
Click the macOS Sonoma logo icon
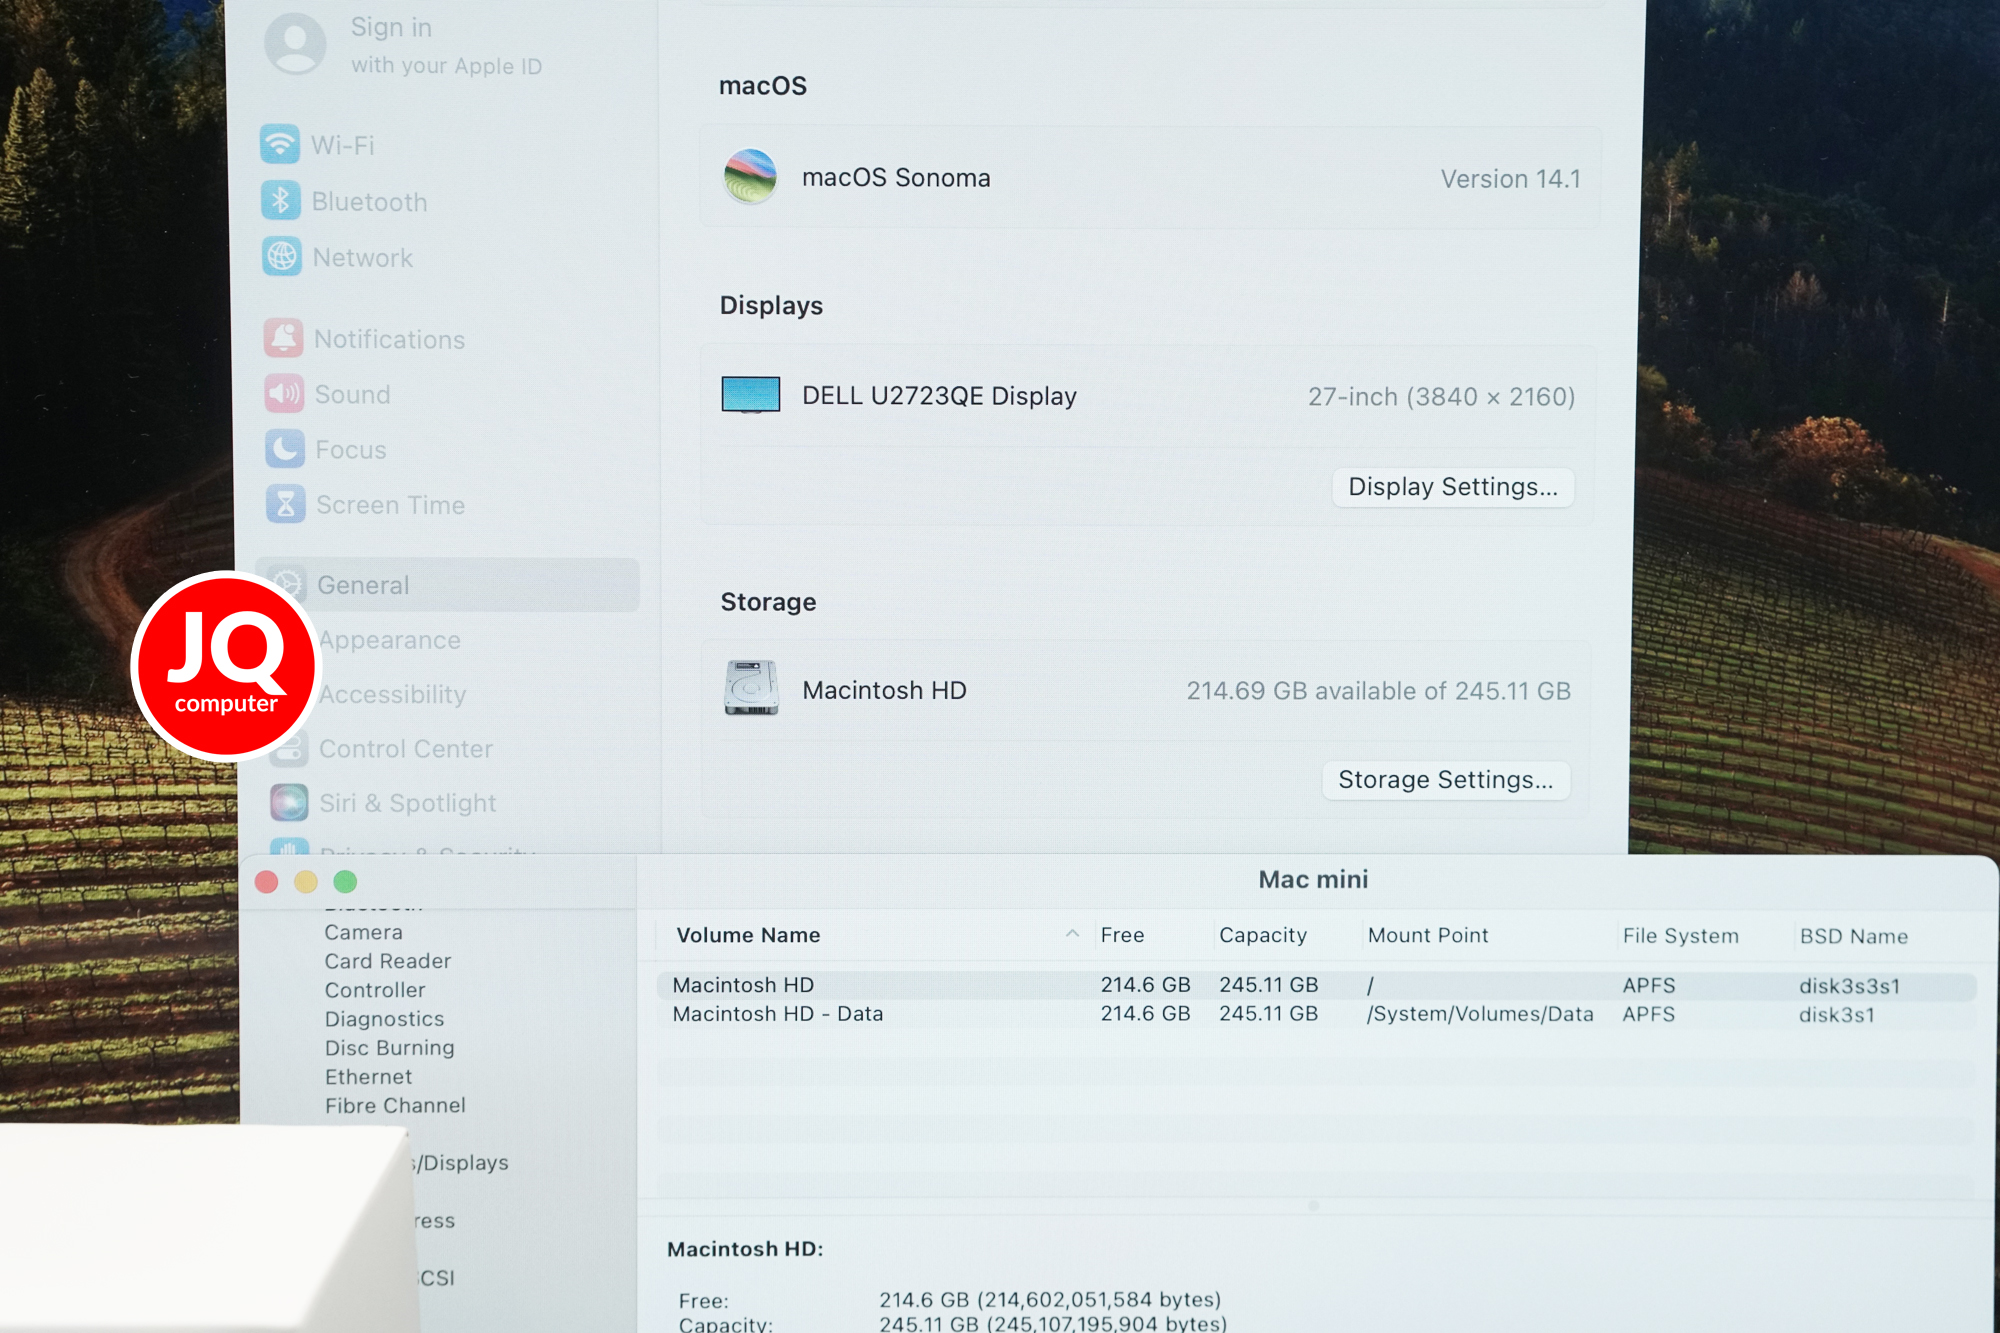coord(750,176)
